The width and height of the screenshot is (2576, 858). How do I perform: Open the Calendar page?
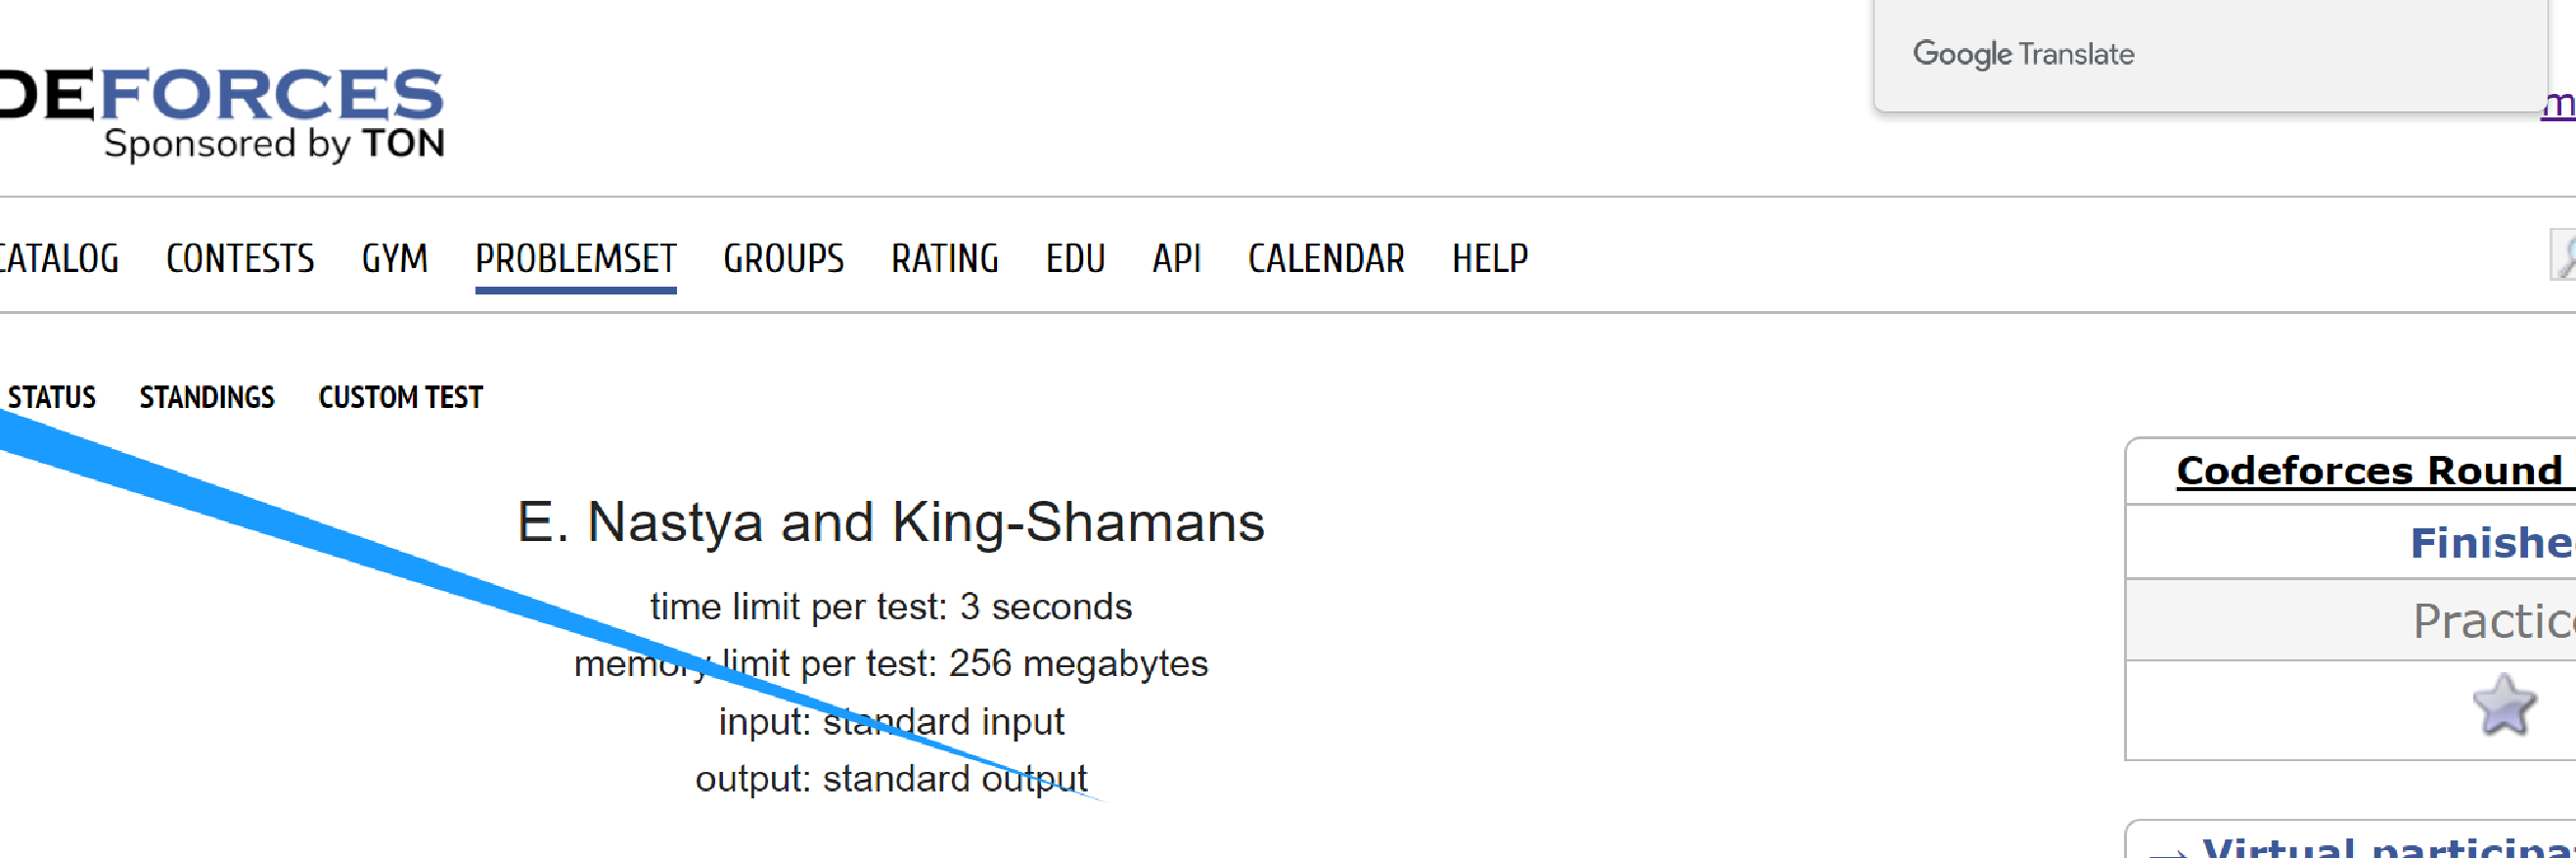1326,258
